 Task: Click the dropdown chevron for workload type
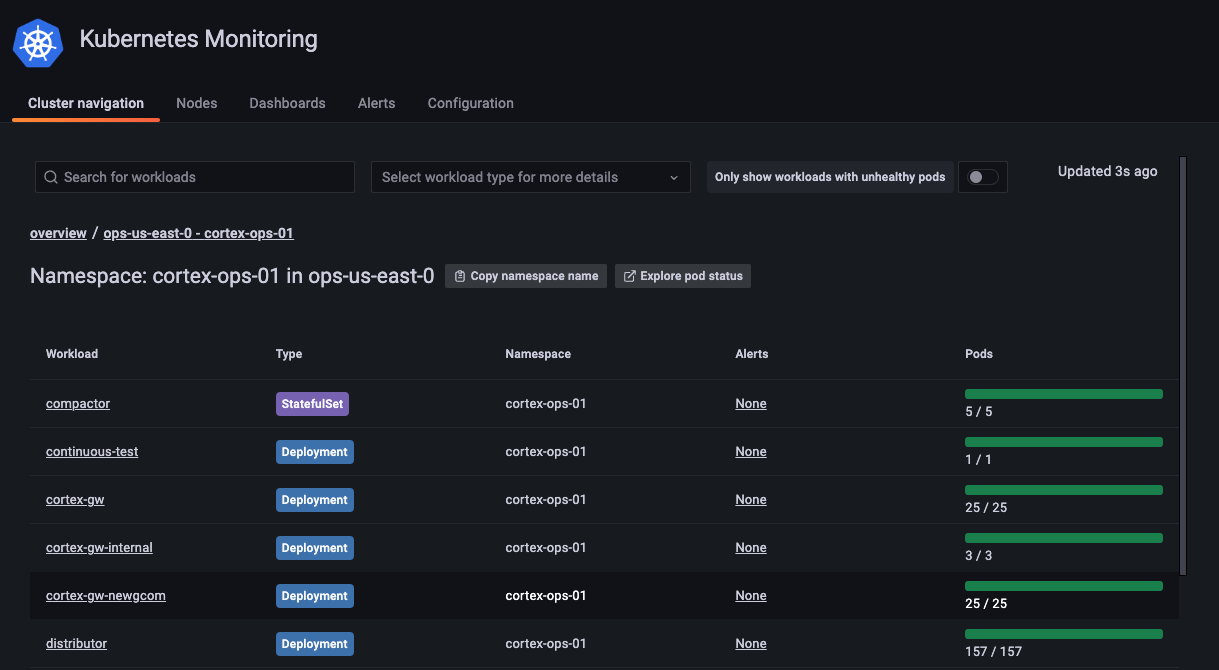point(674,177)
